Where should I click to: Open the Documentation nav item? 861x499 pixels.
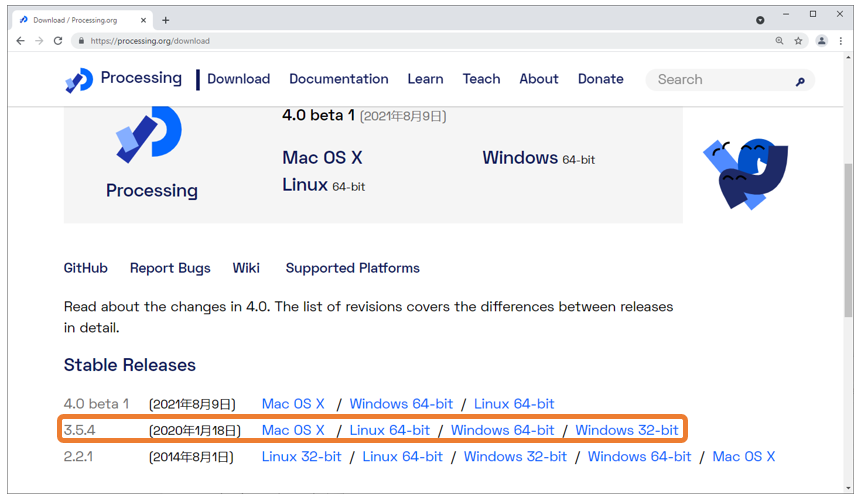click(x=339, y=79)
